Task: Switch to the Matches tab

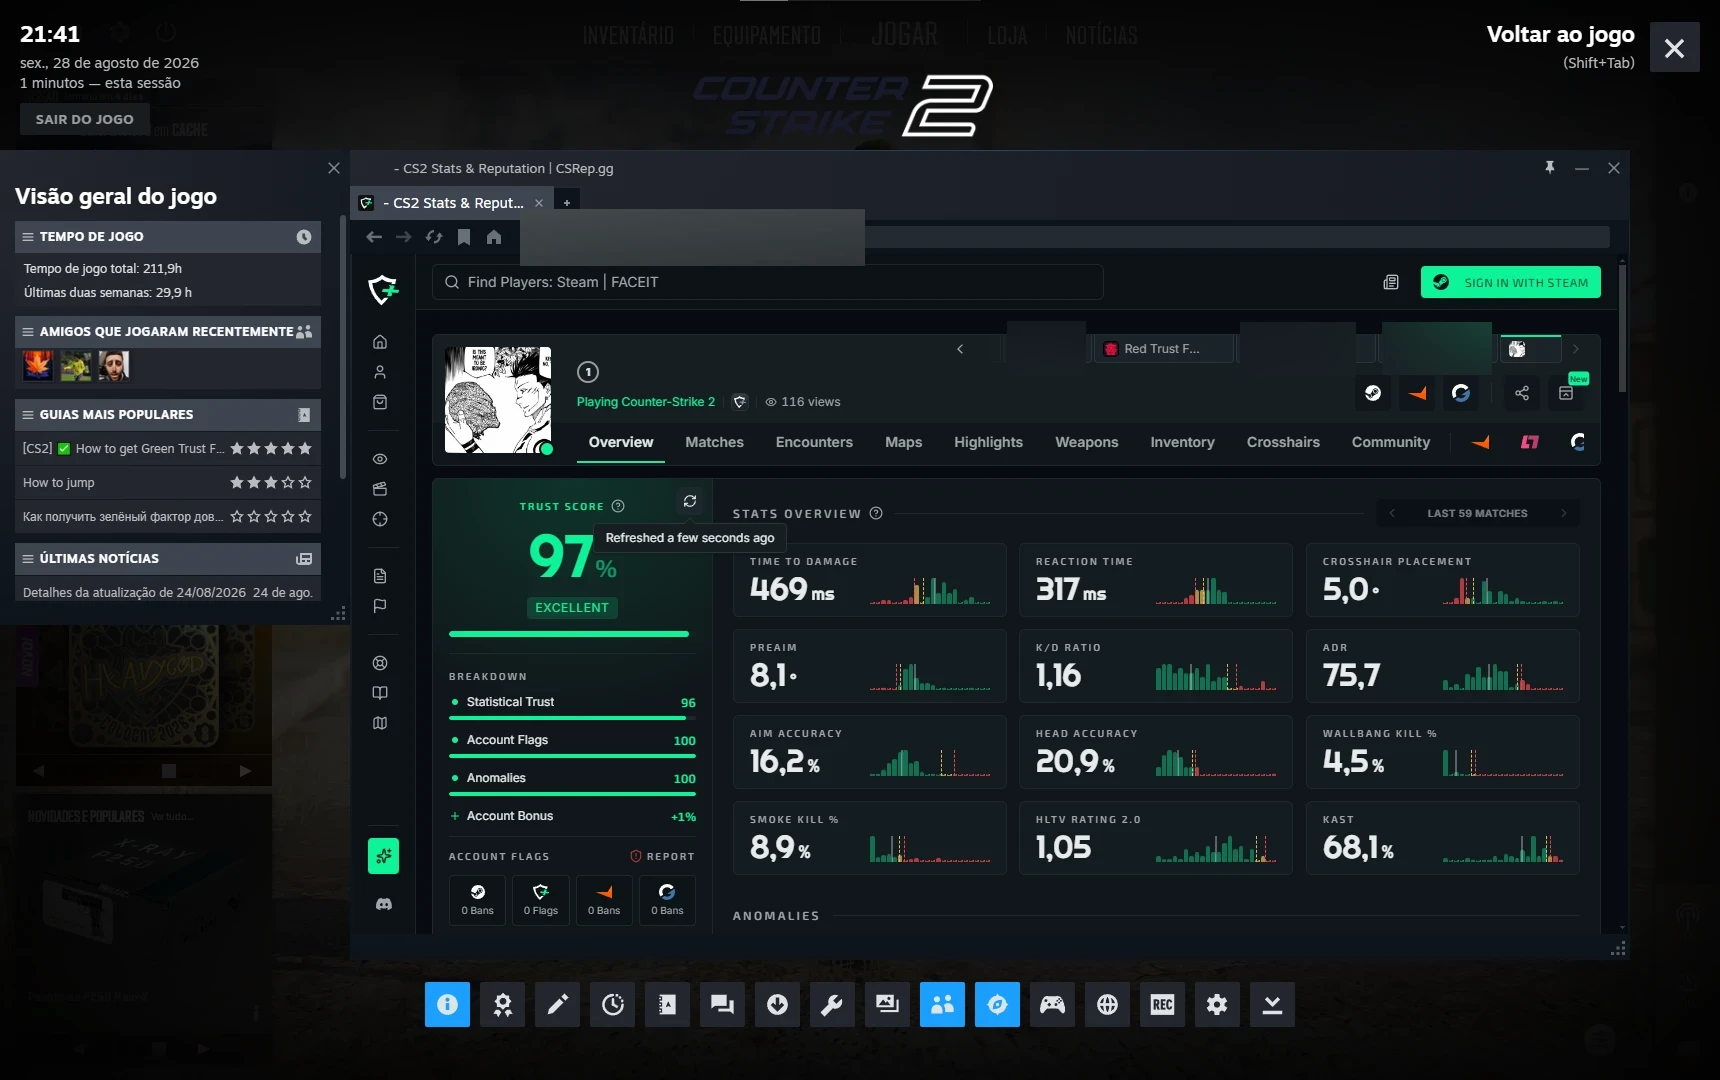Action: pos(714,442)
